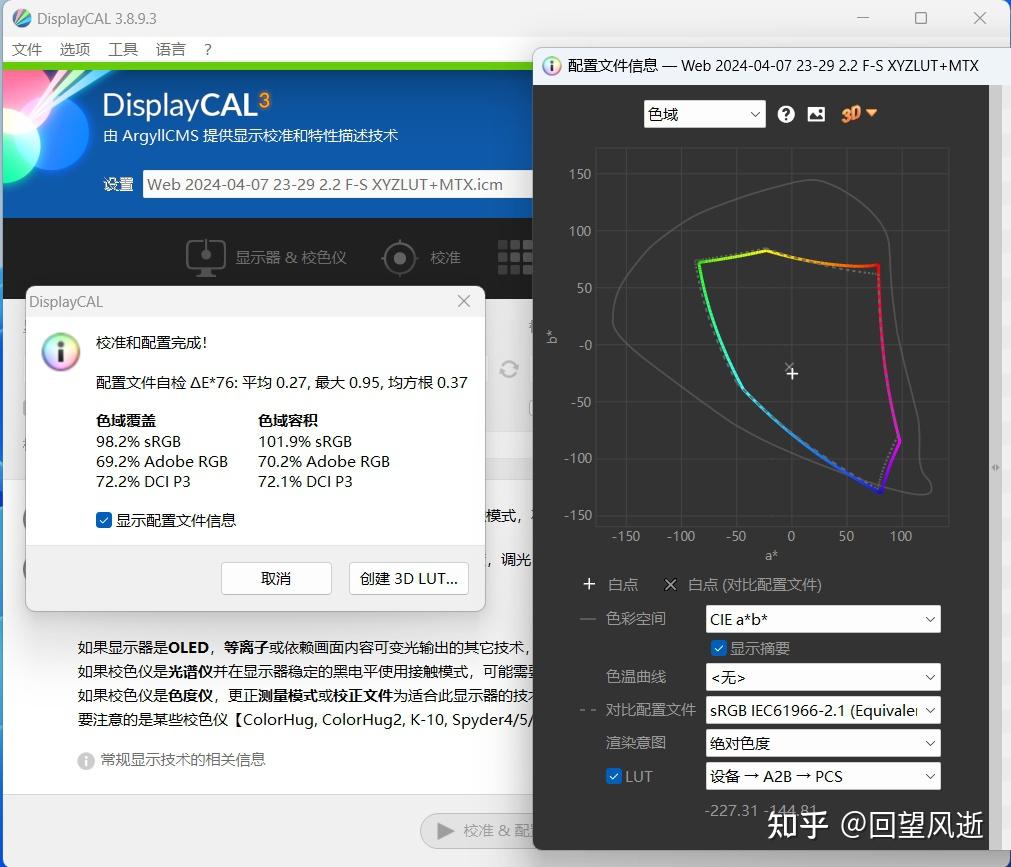This screenshot has height=867, width=1011.
Task: Click the 取消 button
Action: coord(276,578)
